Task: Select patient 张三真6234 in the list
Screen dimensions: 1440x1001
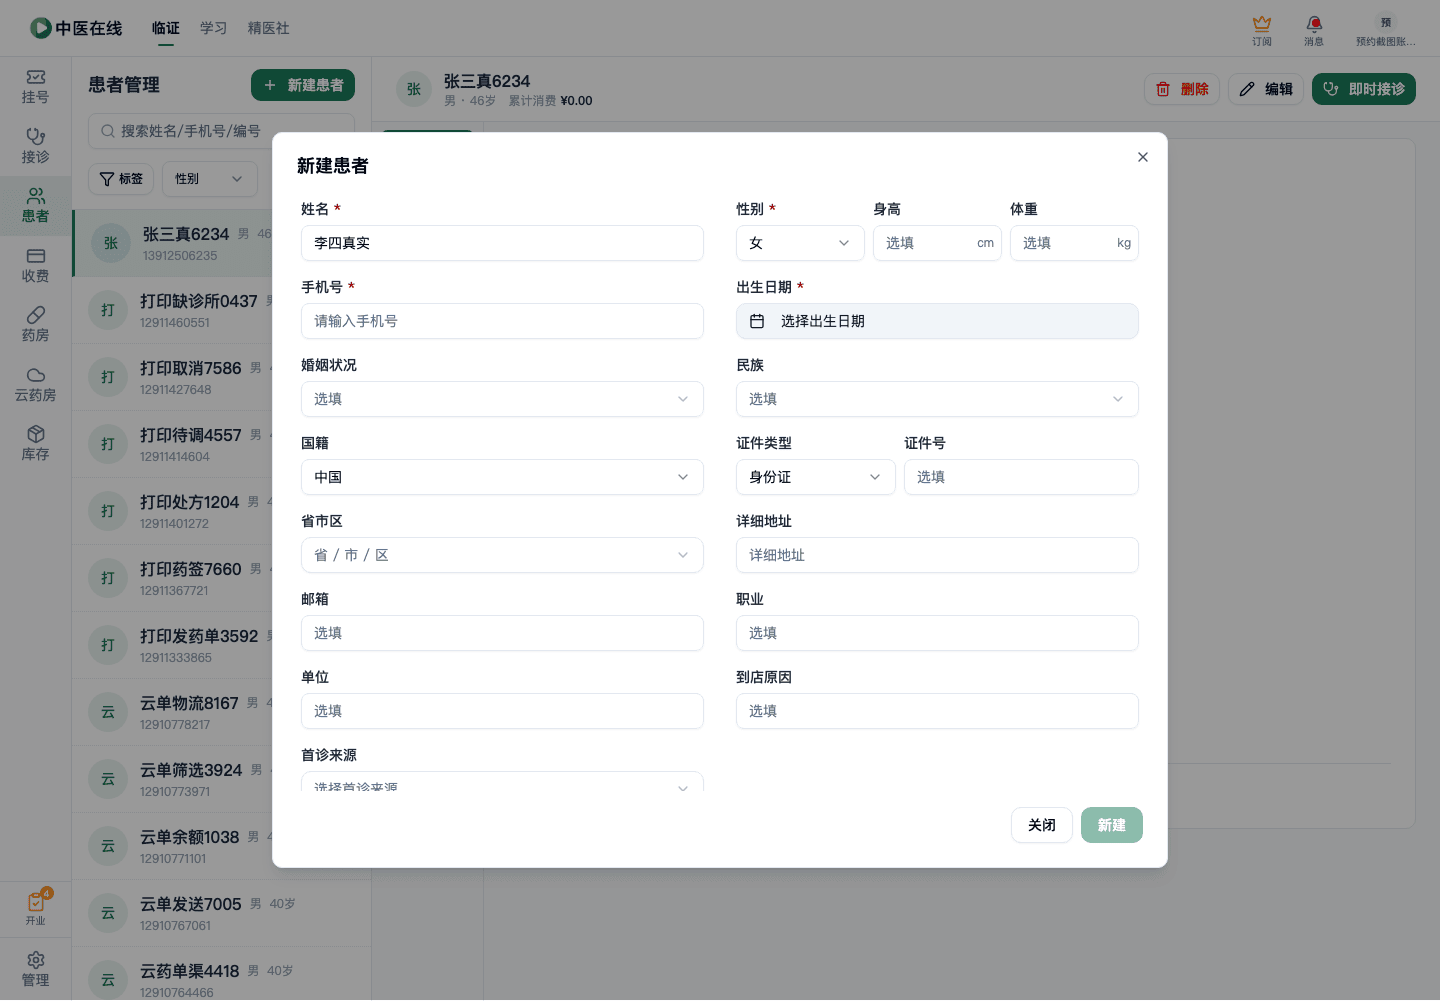Action: 172,243
